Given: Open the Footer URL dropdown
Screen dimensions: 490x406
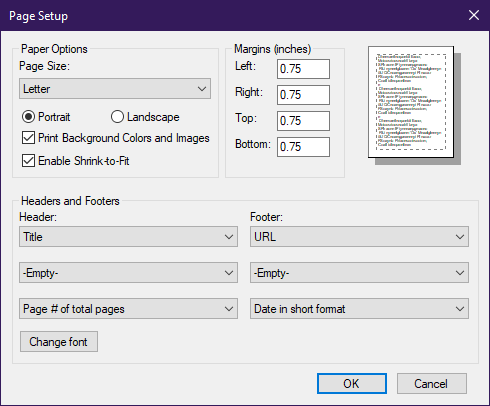Looking at the screenshot, I should (359, 237).
